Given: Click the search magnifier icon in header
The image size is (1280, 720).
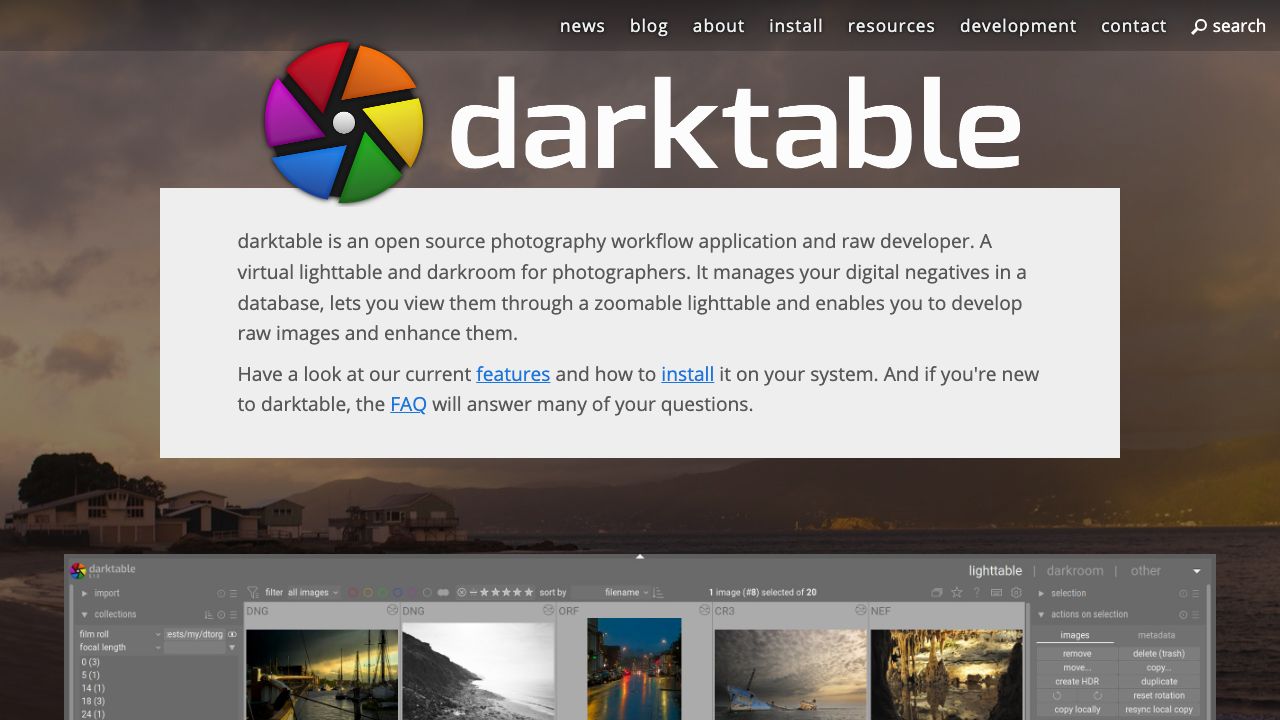Looking at the screenshot, I should click(x=1199, y=26).
